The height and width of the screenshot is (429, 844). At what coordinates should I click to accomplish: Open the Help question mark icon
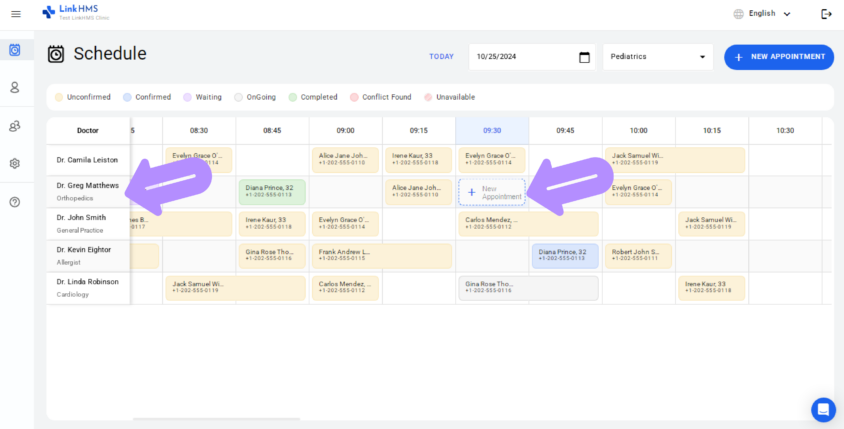click(x=15, y=202)
